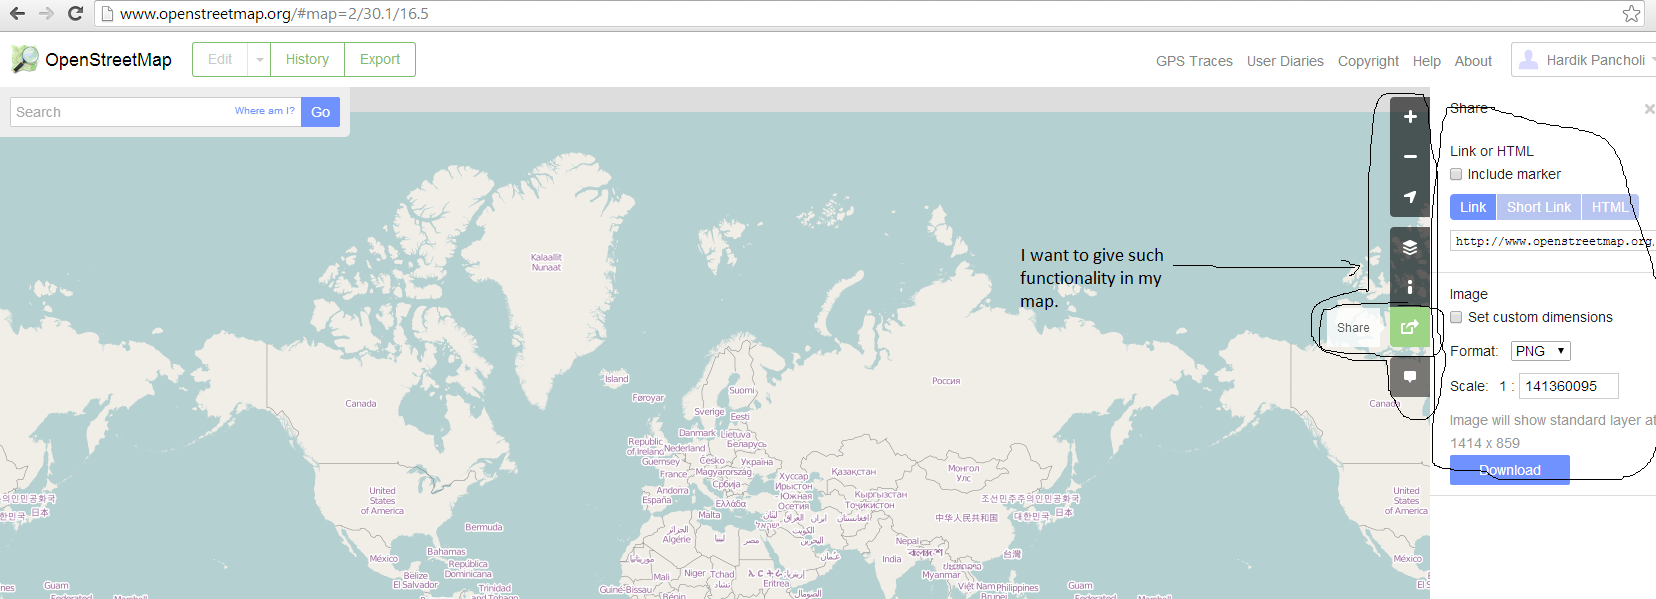Close the Share panel
The width and height of the screenshot is (1656, 599).
pyautogui.click(x=1649, y=109)
